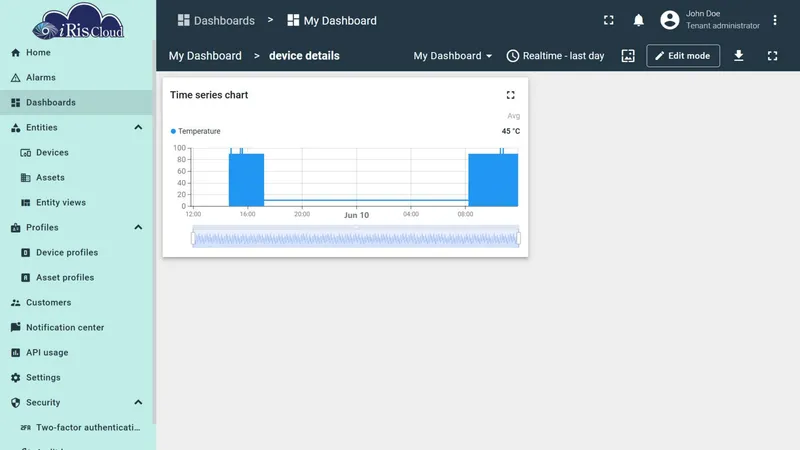Click My Dashboard breadcrumb in top header
The width and height of the screenshot is (800, 450).
pyautogui.click(x=332, y=20)
